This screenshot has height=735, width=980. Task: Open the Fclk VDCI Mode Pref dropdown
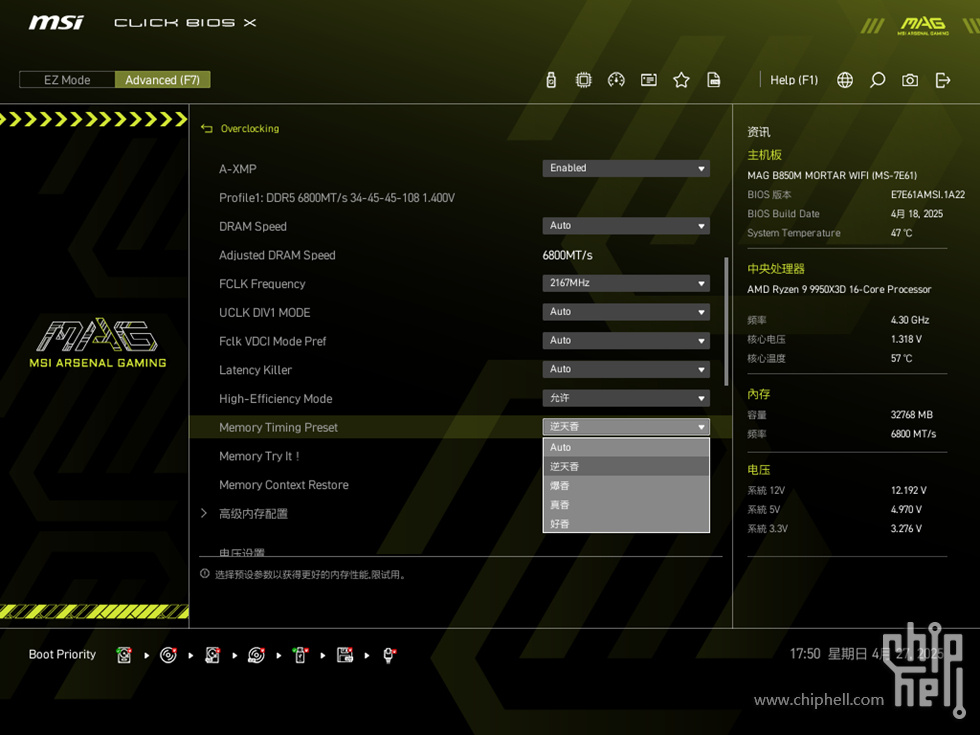click(x=626, y=341)
